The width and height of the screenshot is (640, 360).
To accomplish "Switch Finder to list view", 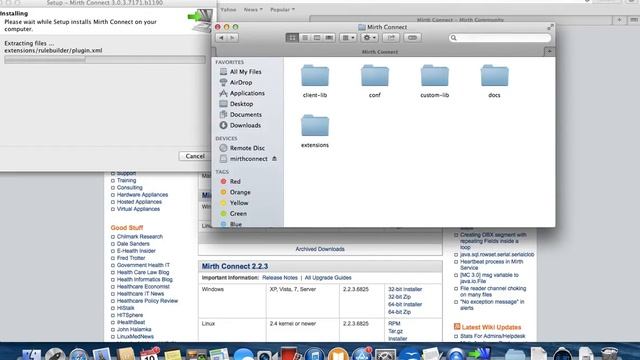I will coord(304,38).
